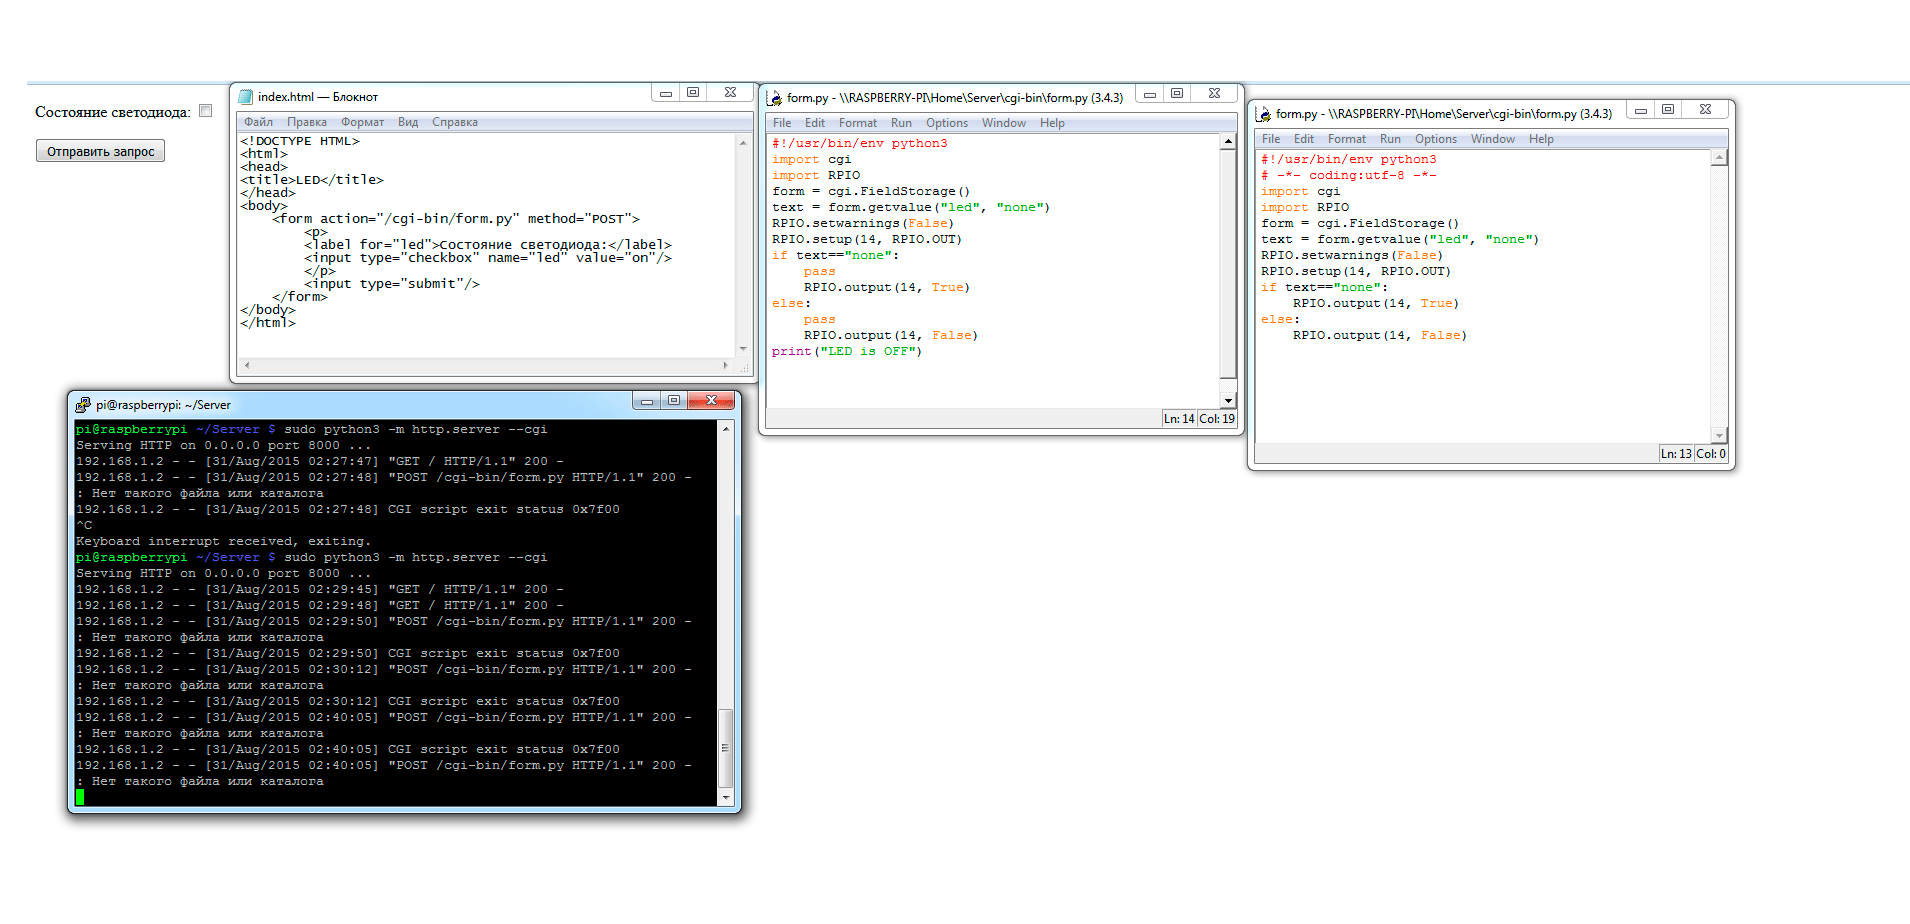Maximize the right form.py window

1668,110
